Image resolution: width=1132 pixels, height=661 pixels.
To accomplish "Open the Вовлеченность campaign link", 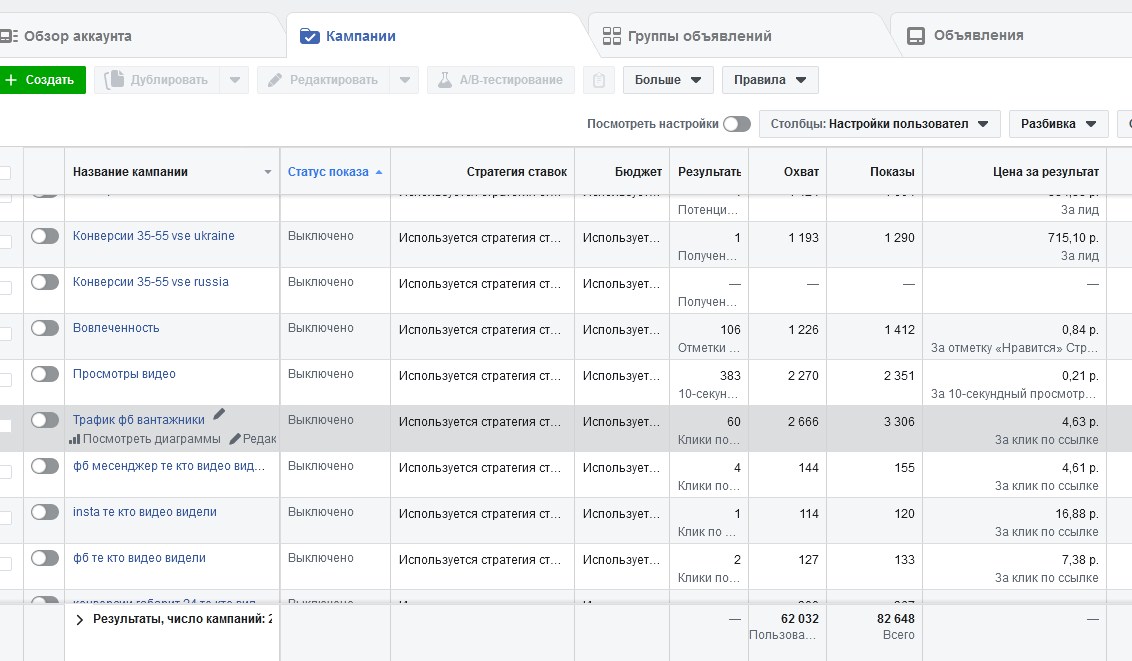I will [116, 328].
